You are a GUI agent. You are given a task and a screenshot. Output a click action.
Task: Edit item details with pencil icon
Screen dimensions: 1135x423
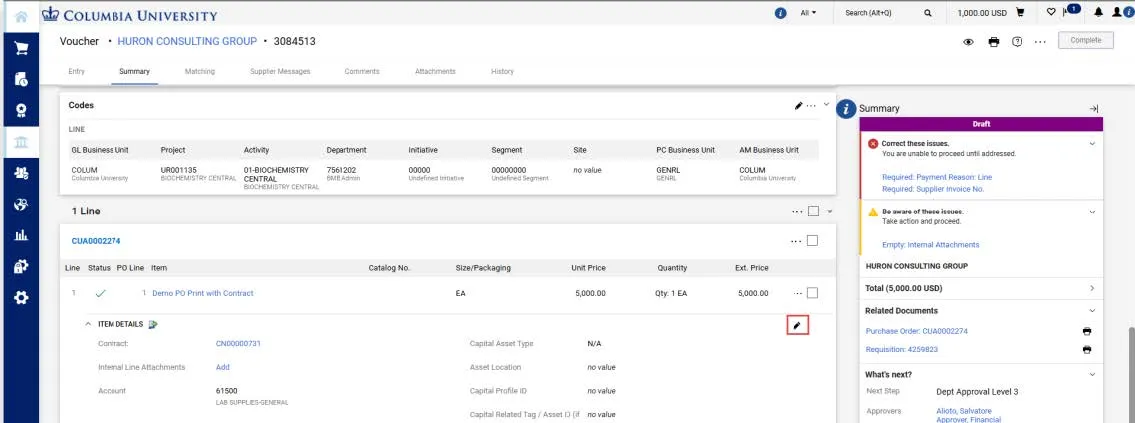(797, 325)
